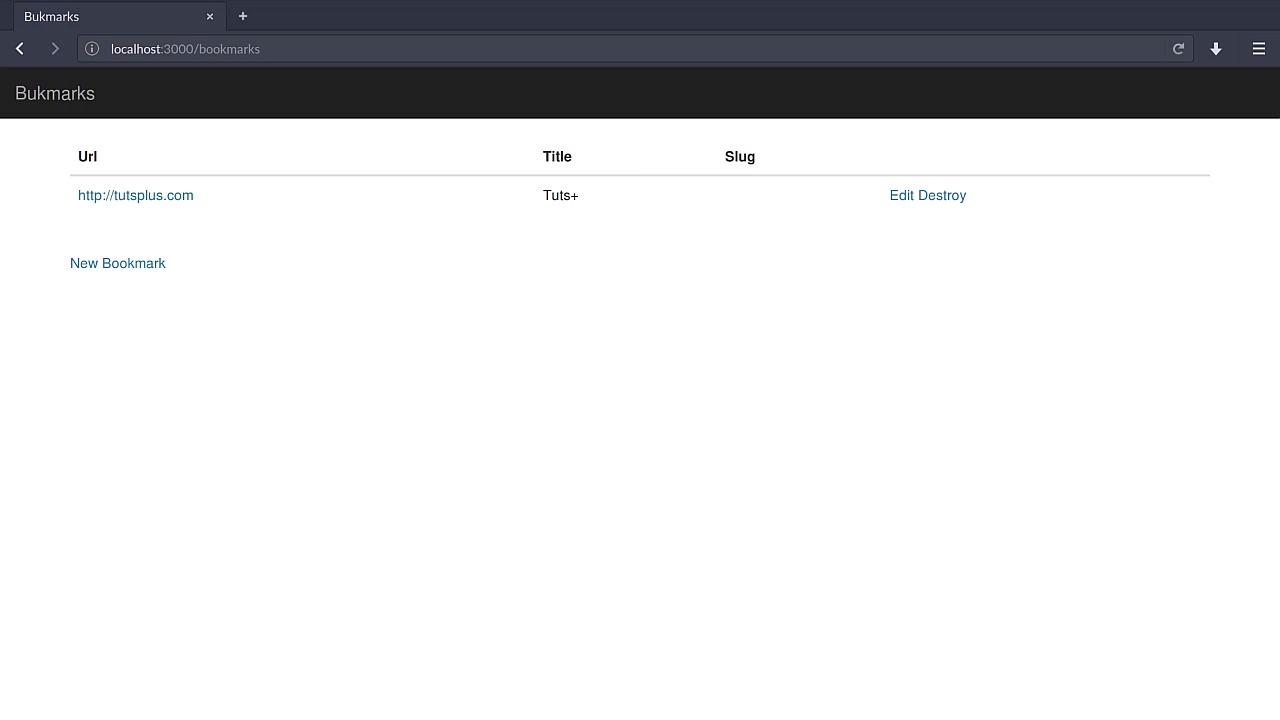Select the Bukmarks browser tab
This screenshot has width=1280, height=720.
coord(119,16)
